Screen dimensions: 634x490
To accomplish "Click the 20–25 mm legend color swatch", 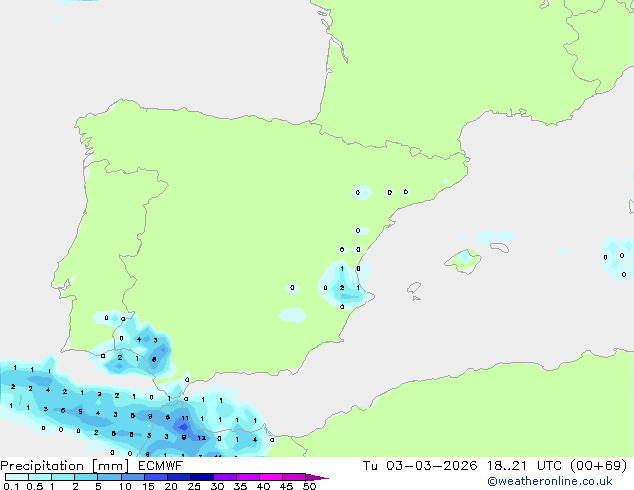I will [x=178, y=477].
